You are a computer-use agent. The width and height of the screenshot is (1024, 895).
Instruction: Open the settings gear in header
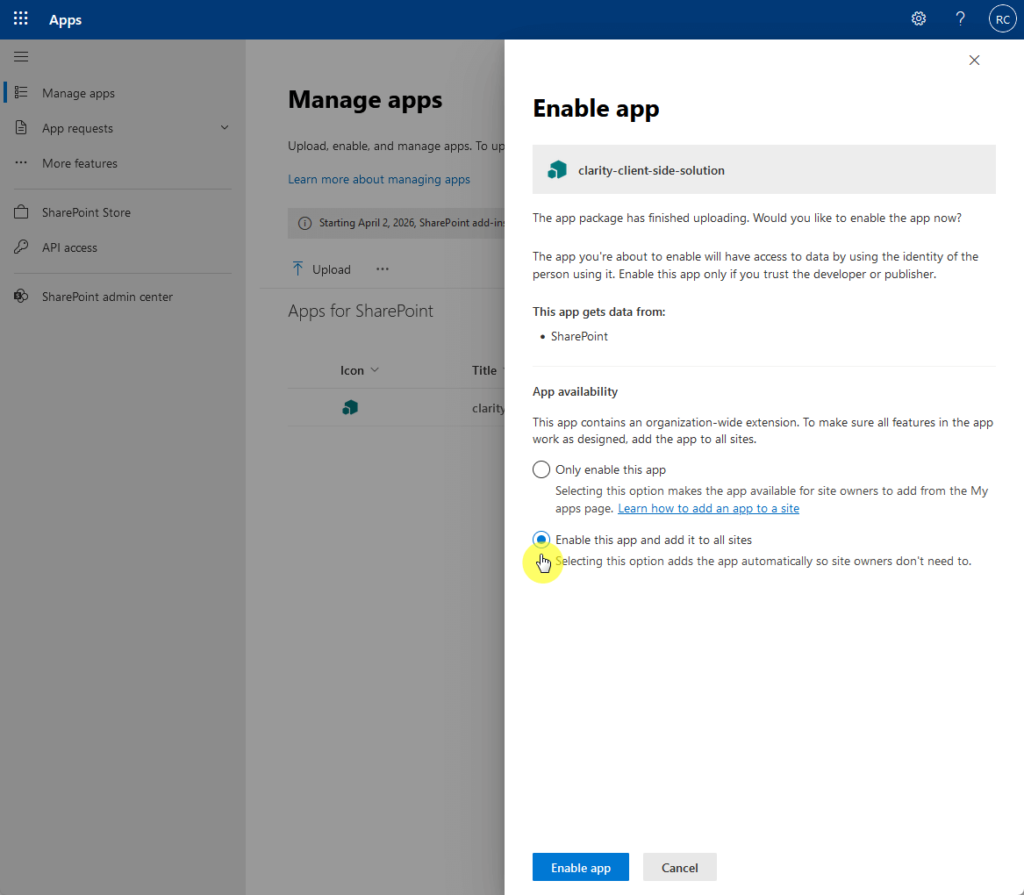click(x=919, y=19)
